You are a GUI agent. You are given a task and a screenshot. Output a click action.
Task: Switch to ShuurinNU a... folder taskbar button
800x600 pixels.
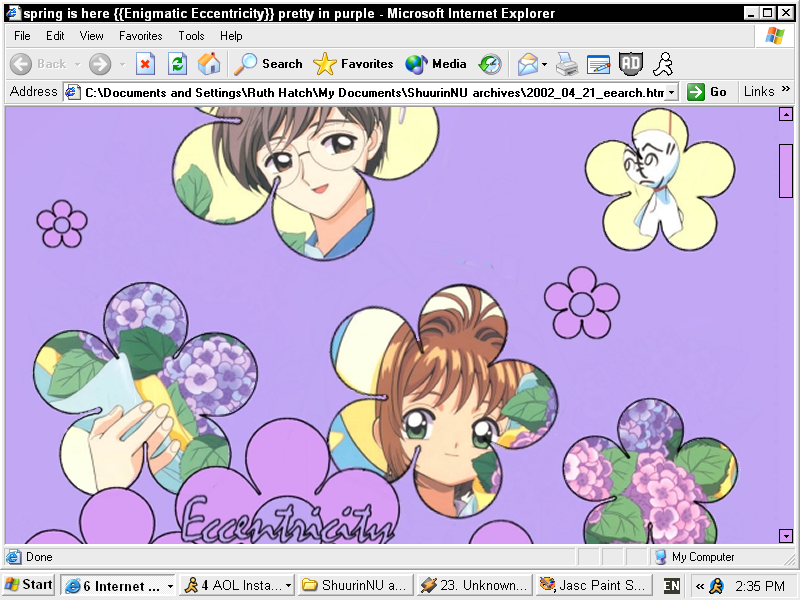tap(356, 585)
